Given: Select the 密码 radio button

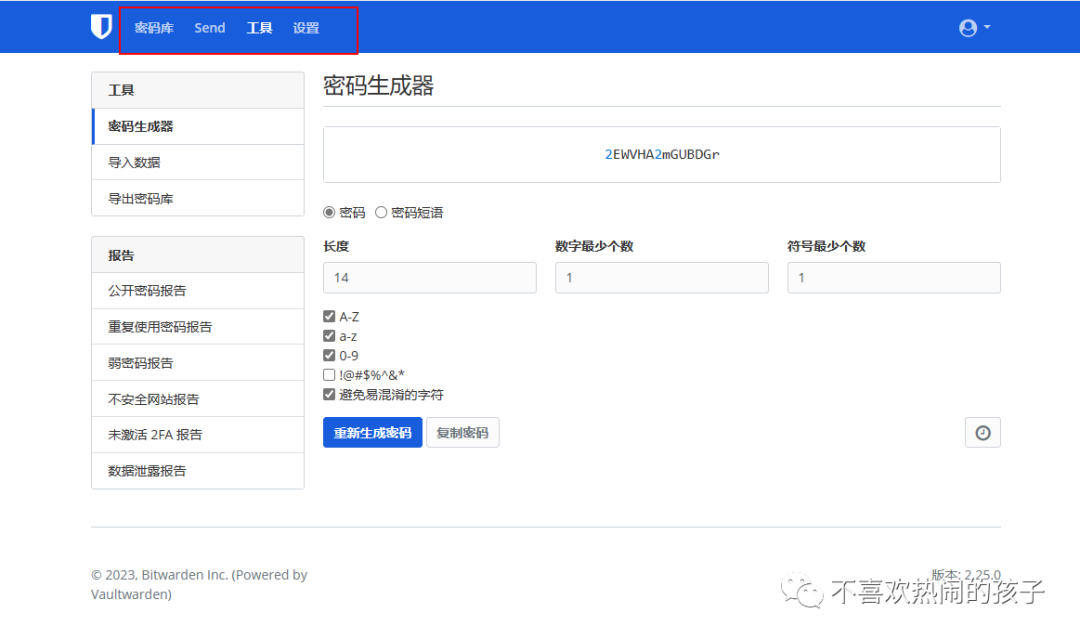Looking at the screenshot, I should [x=329, y=212].
